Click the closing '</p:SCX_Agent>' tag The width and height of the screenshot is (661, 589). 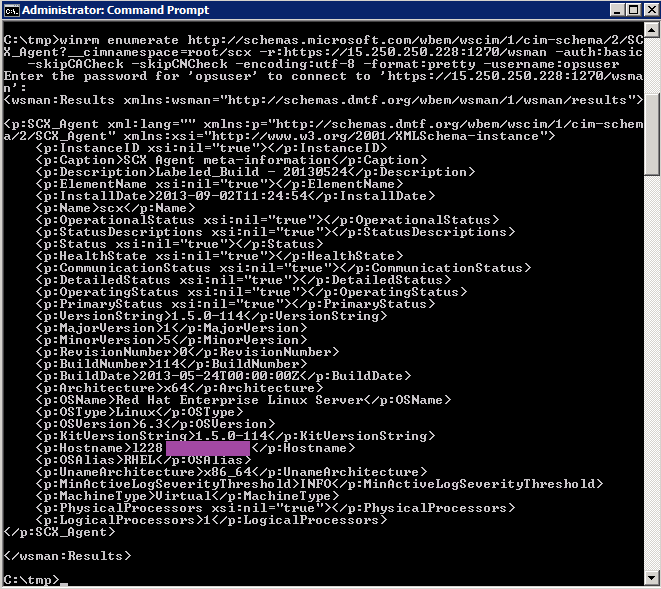point(59,532)
